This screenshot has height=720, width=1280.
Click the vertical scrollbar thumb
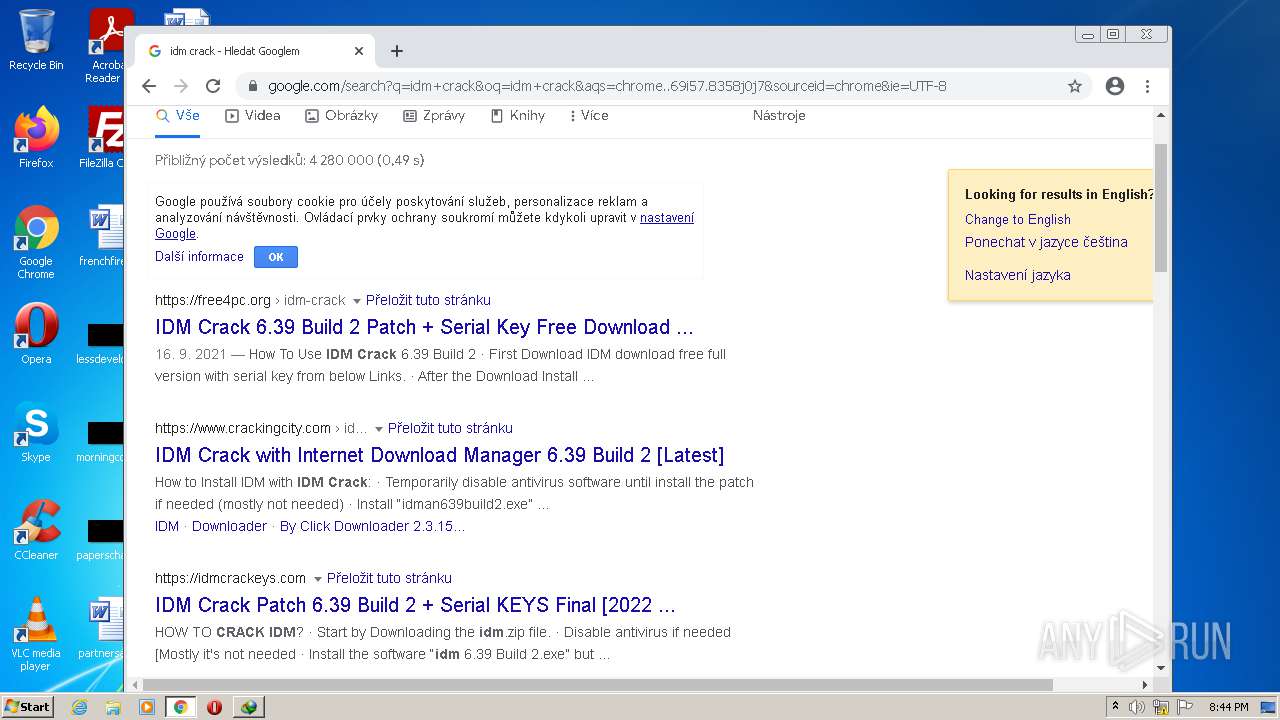point(1161,207)
